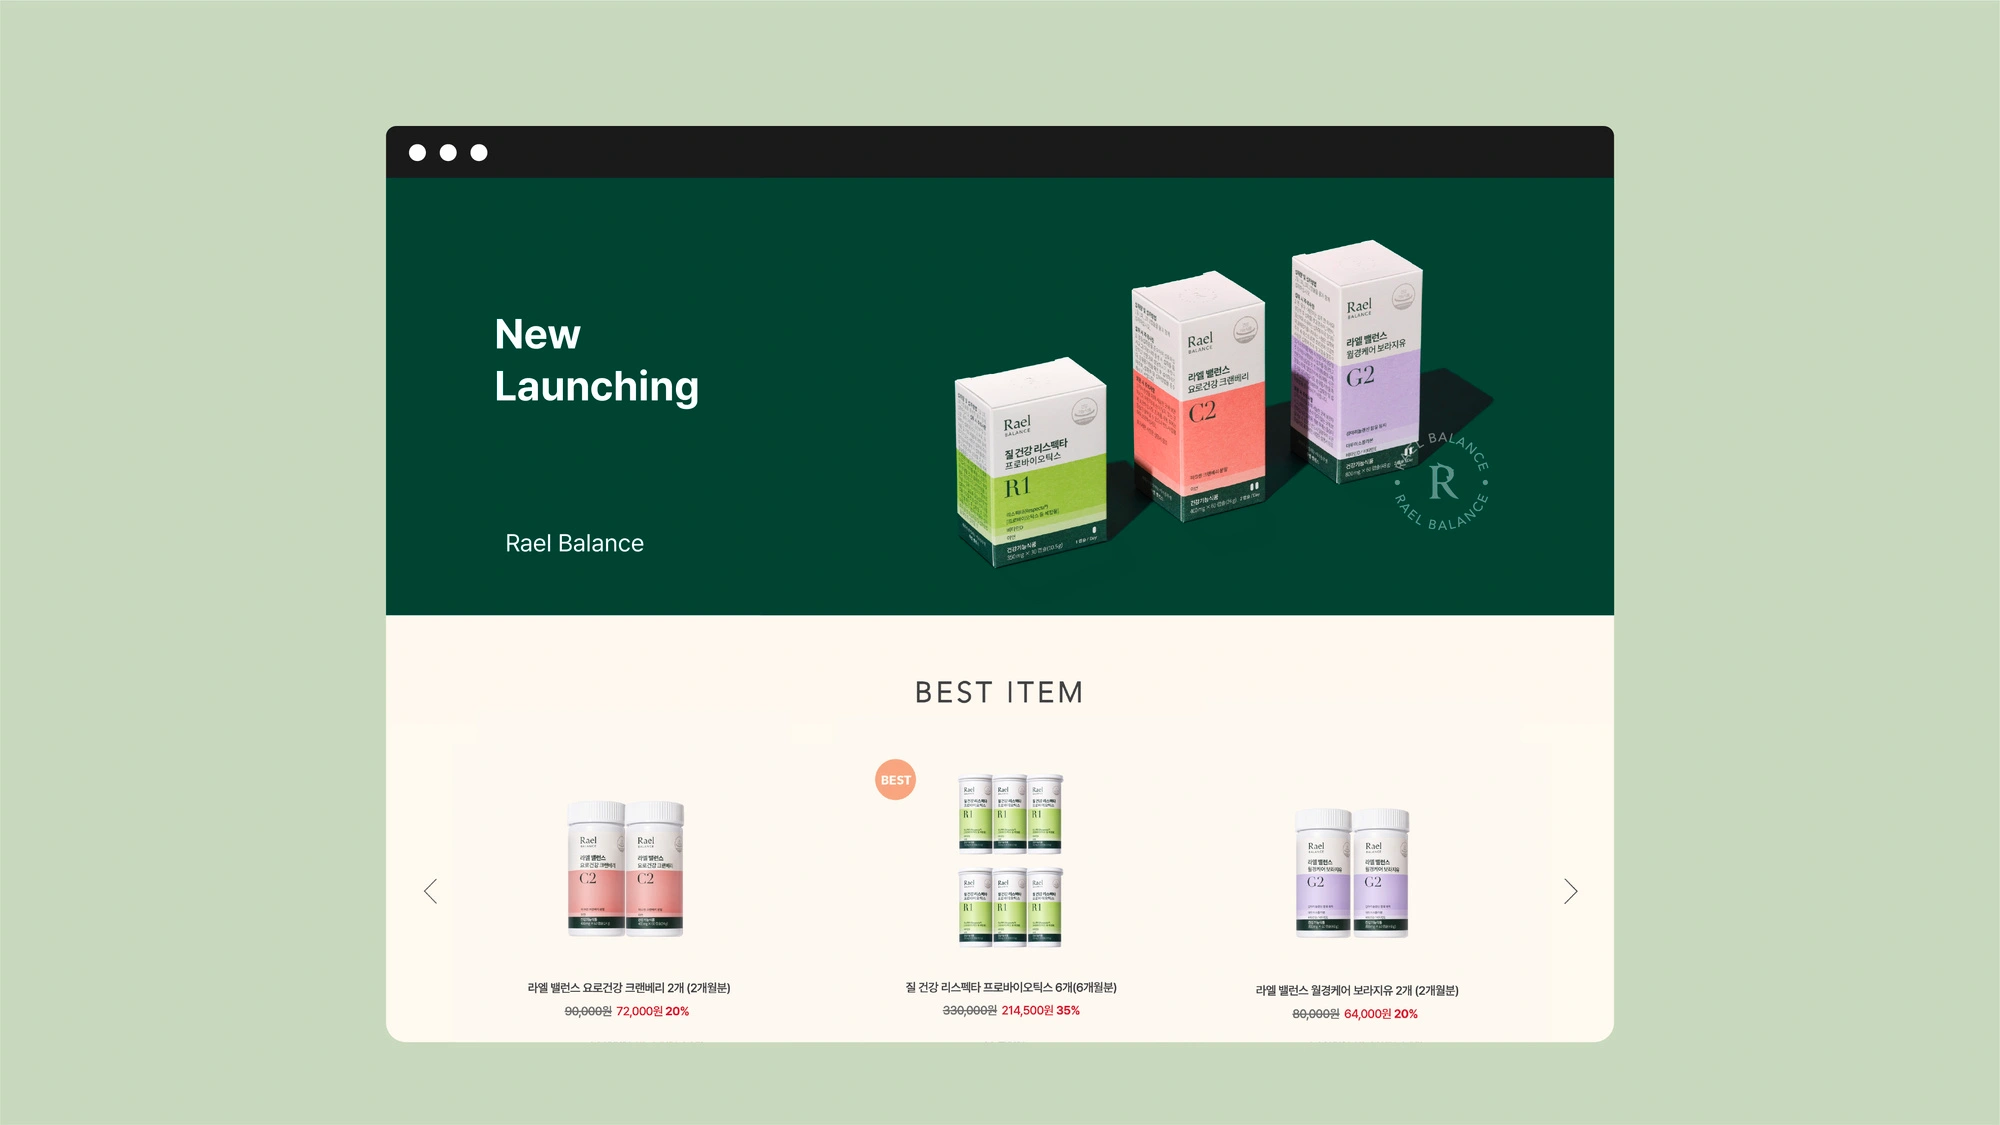Click the New Launching banner headline
Viewport: 2000px width, 1125px height.
click(x=596, y=360)
